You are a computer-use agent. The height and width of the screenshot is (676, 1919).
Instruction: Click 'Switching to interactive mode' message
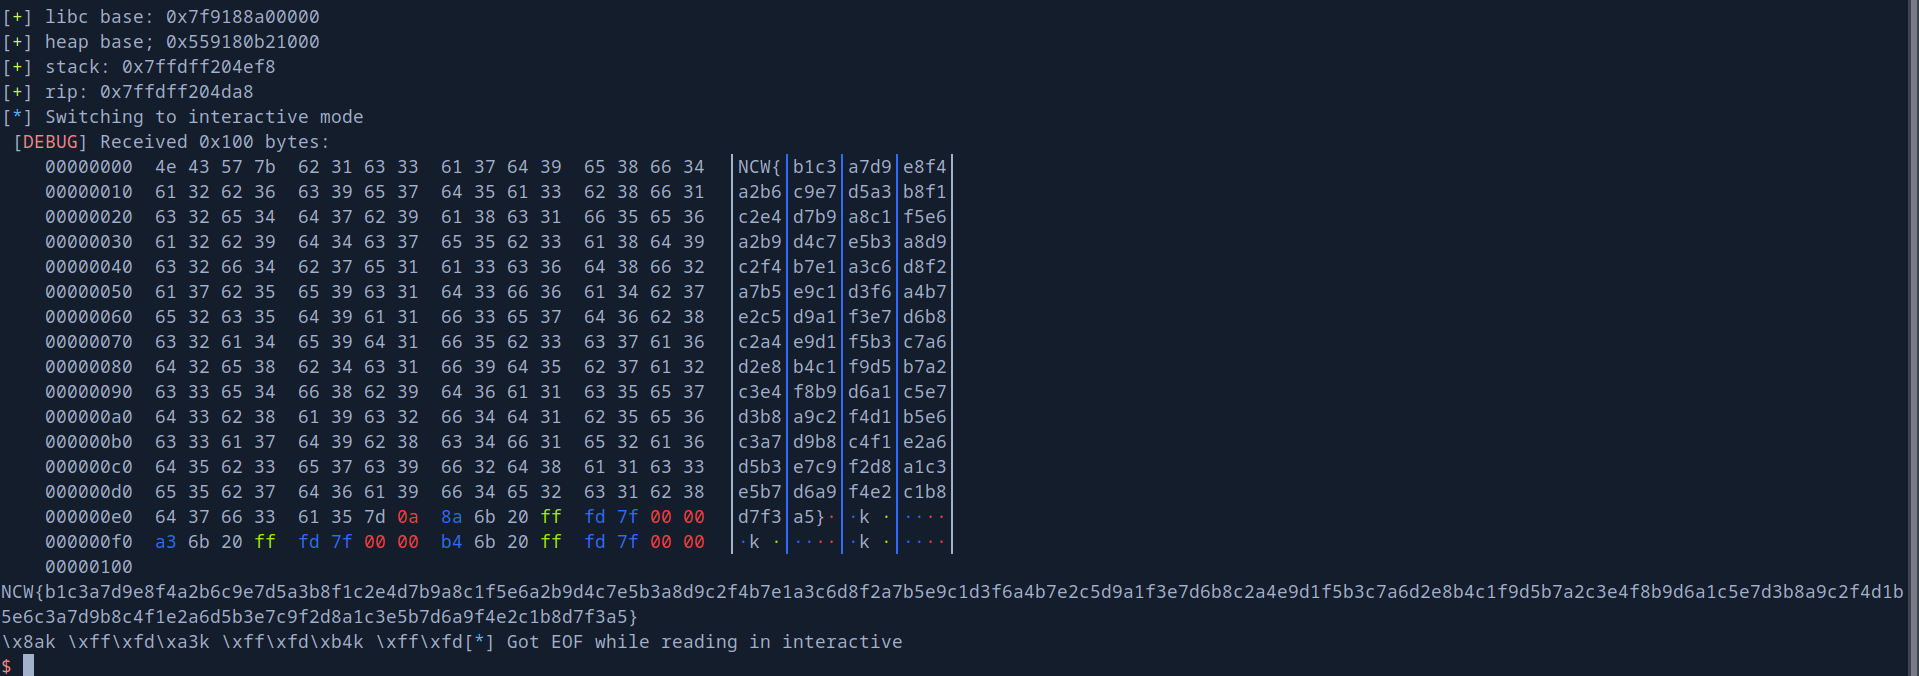[x=204, y=117]
